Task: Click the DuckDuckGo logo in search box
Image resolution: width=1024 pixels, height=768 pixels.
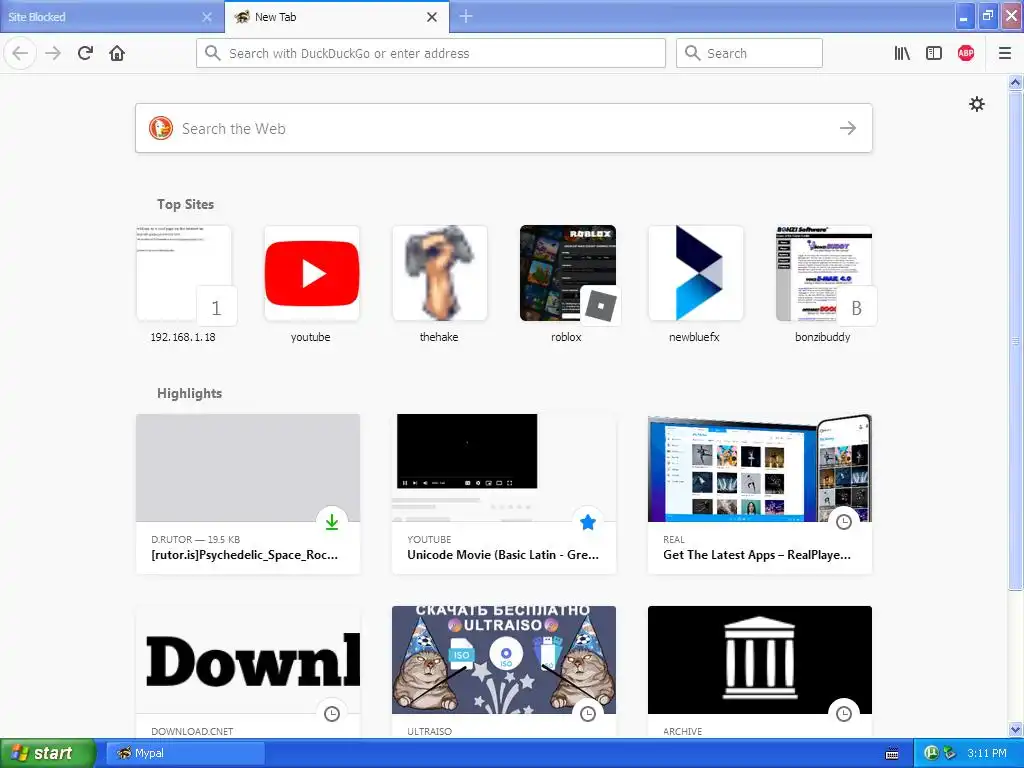Action: coord(161,128)
